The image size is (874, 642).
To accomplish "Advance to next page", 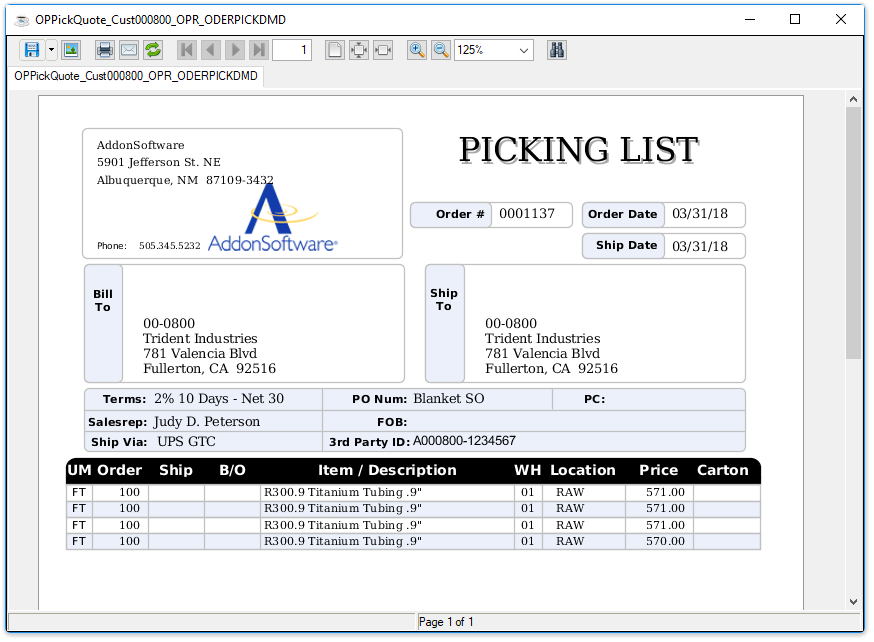I will tap(235, 50).
